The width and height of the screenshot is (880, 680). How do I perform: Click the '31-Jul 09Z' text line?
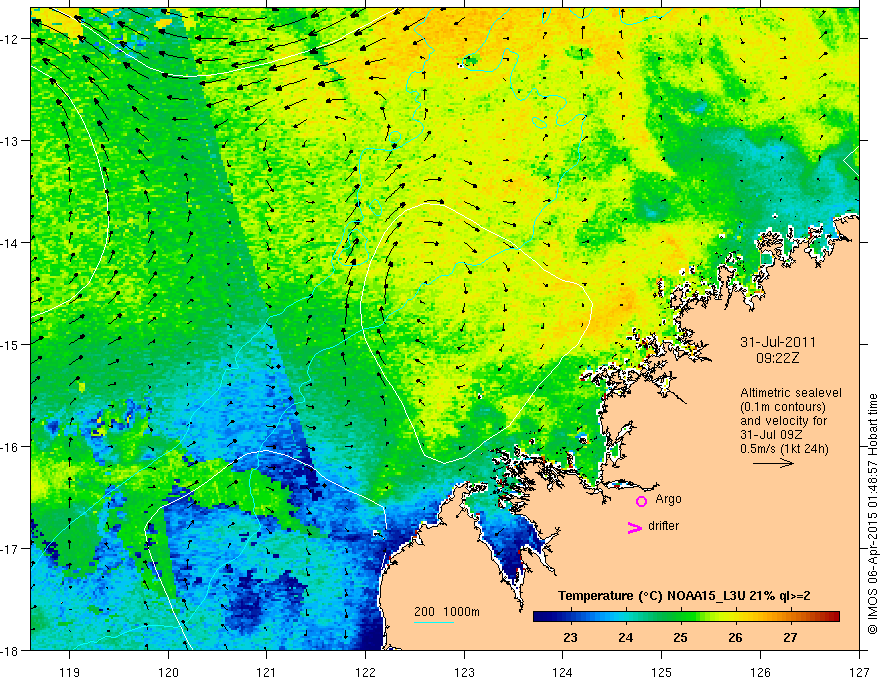[771, 435]
